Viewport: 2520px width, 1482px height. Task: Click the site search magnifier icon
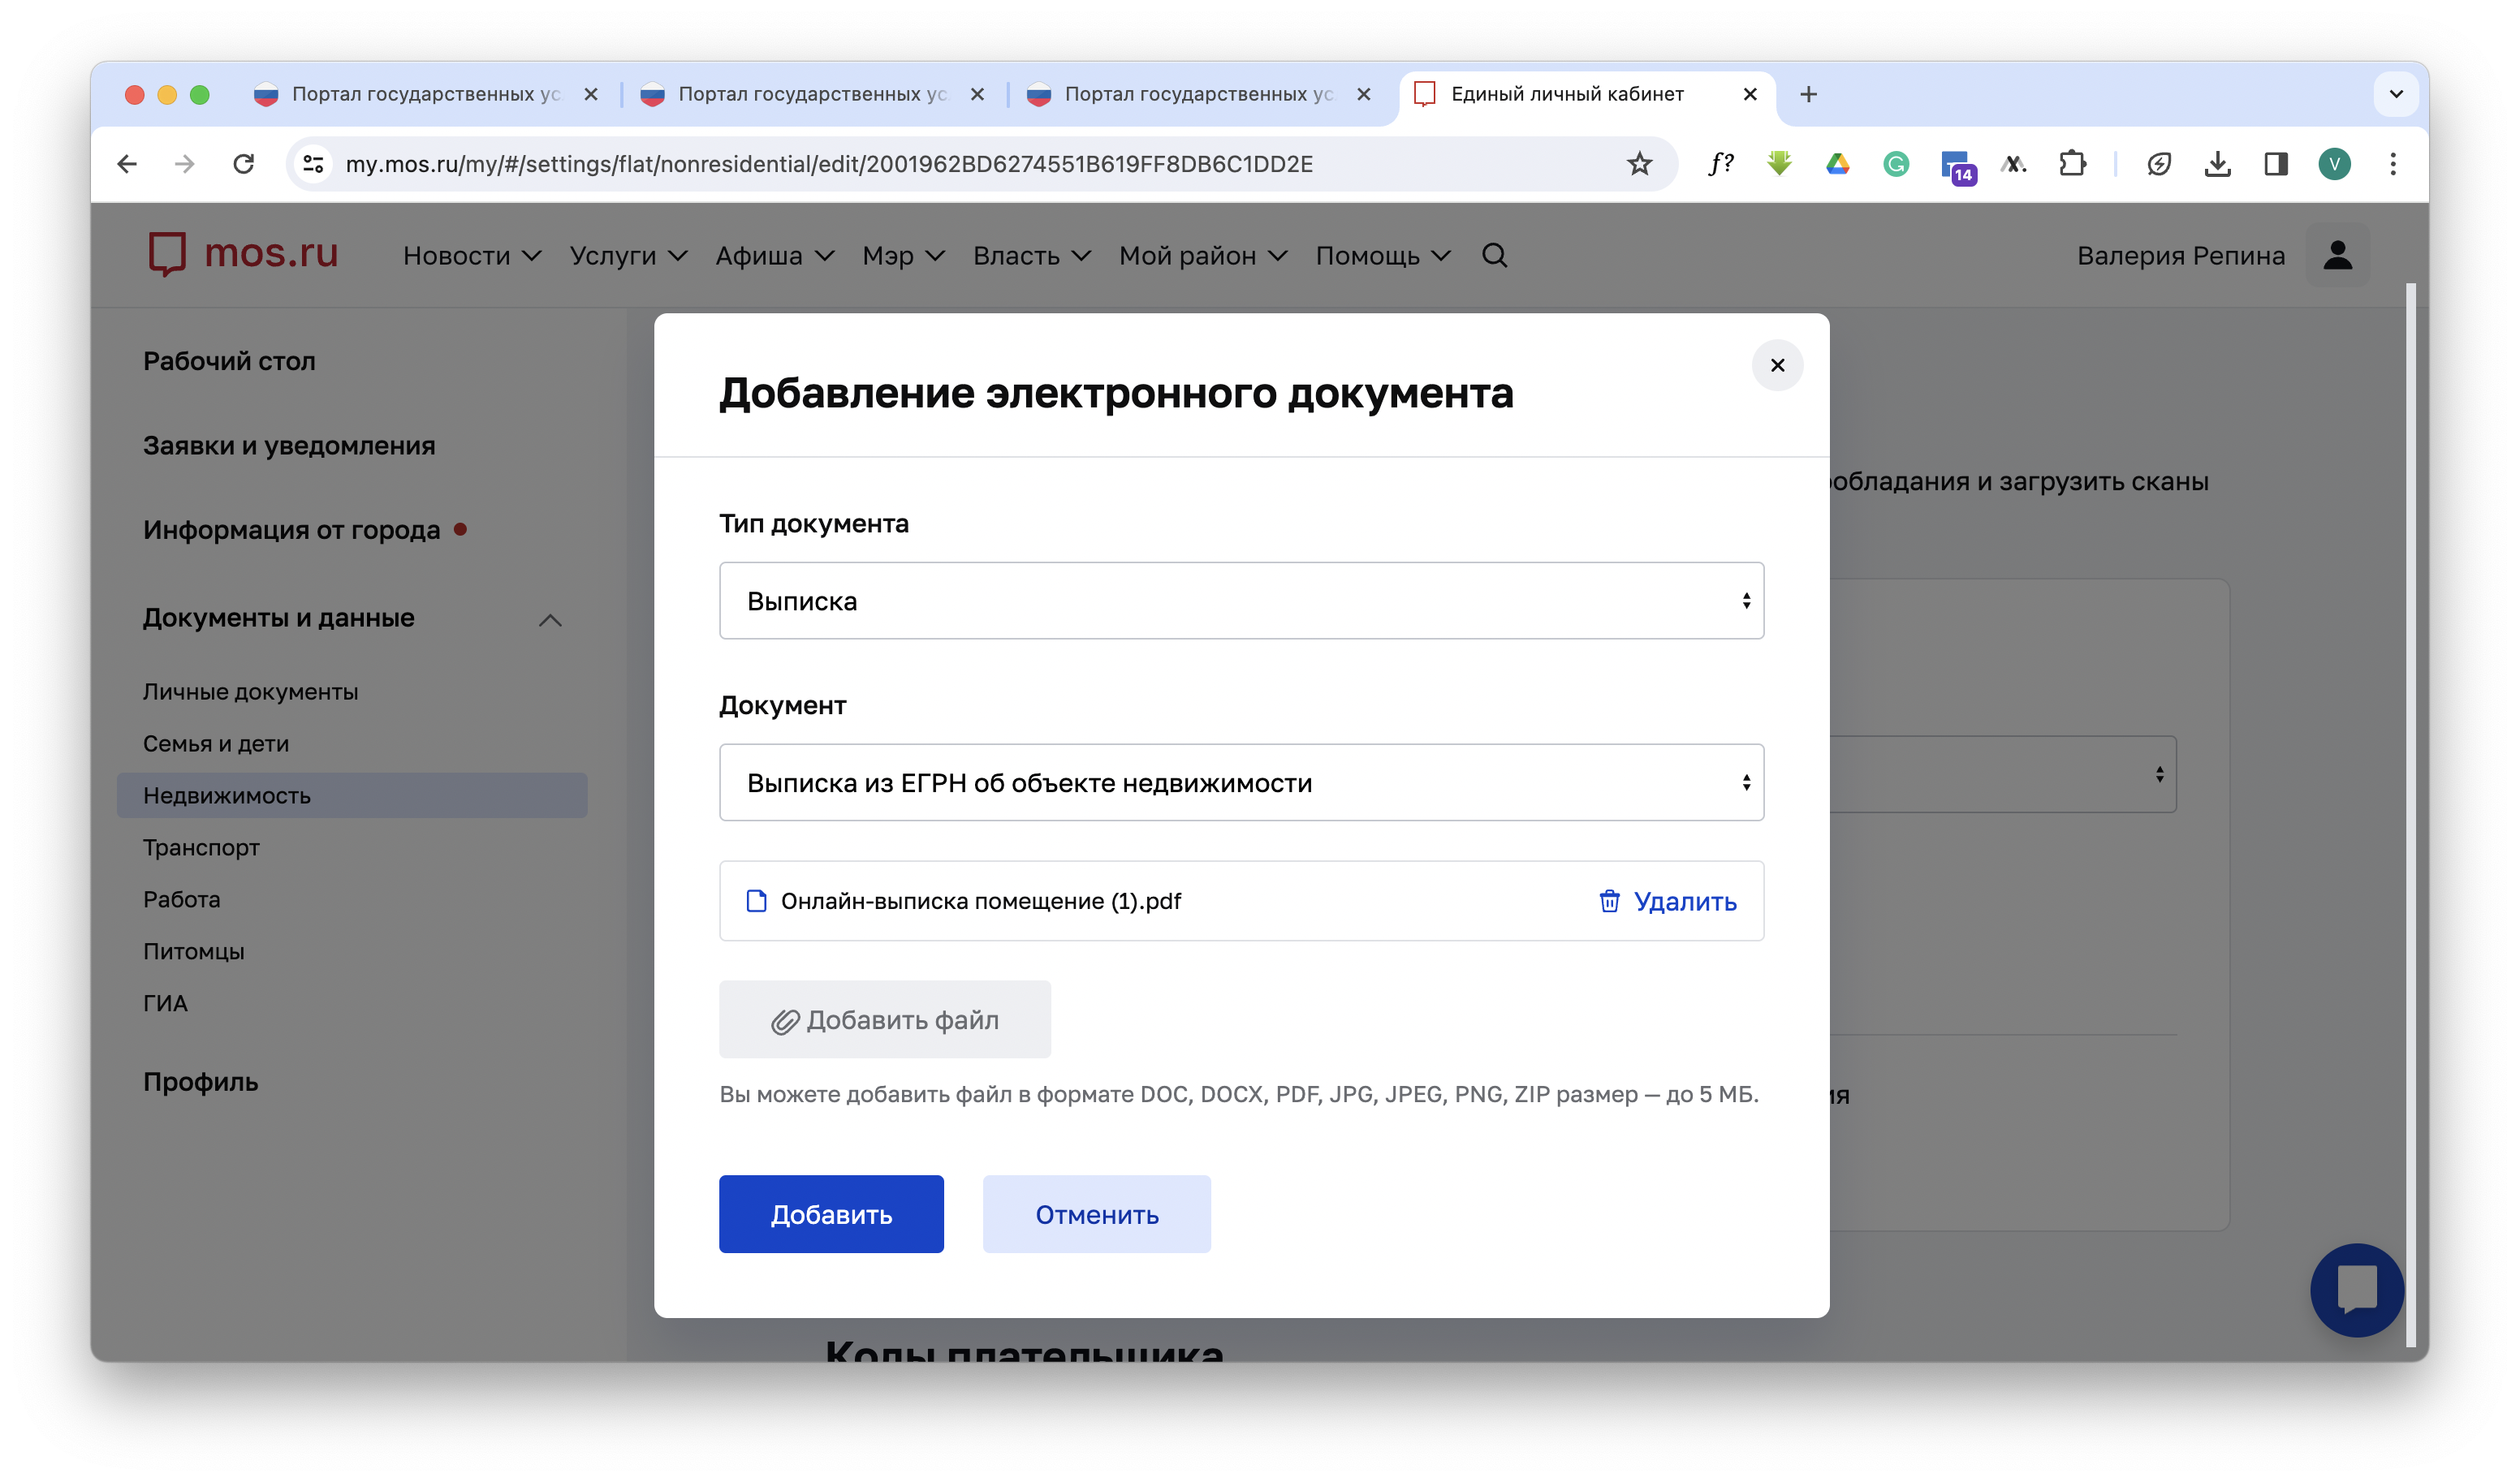[x=1494, y=256]
